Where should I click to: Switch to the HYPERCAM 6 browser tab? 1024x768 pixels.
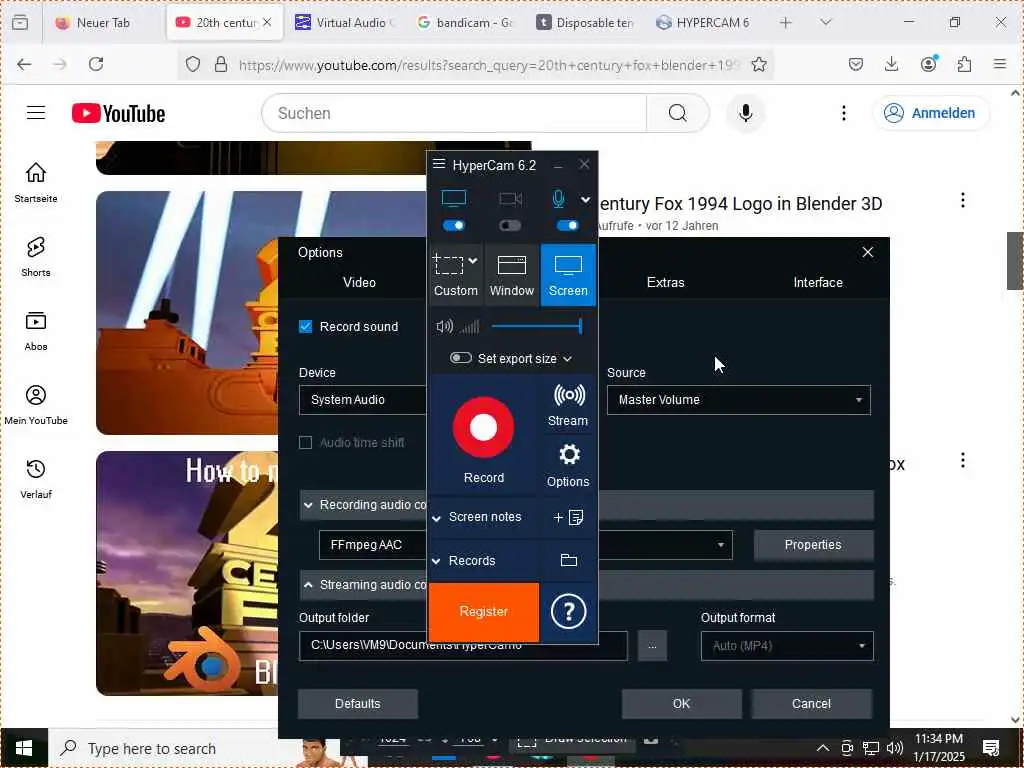(x=704, y=22)
